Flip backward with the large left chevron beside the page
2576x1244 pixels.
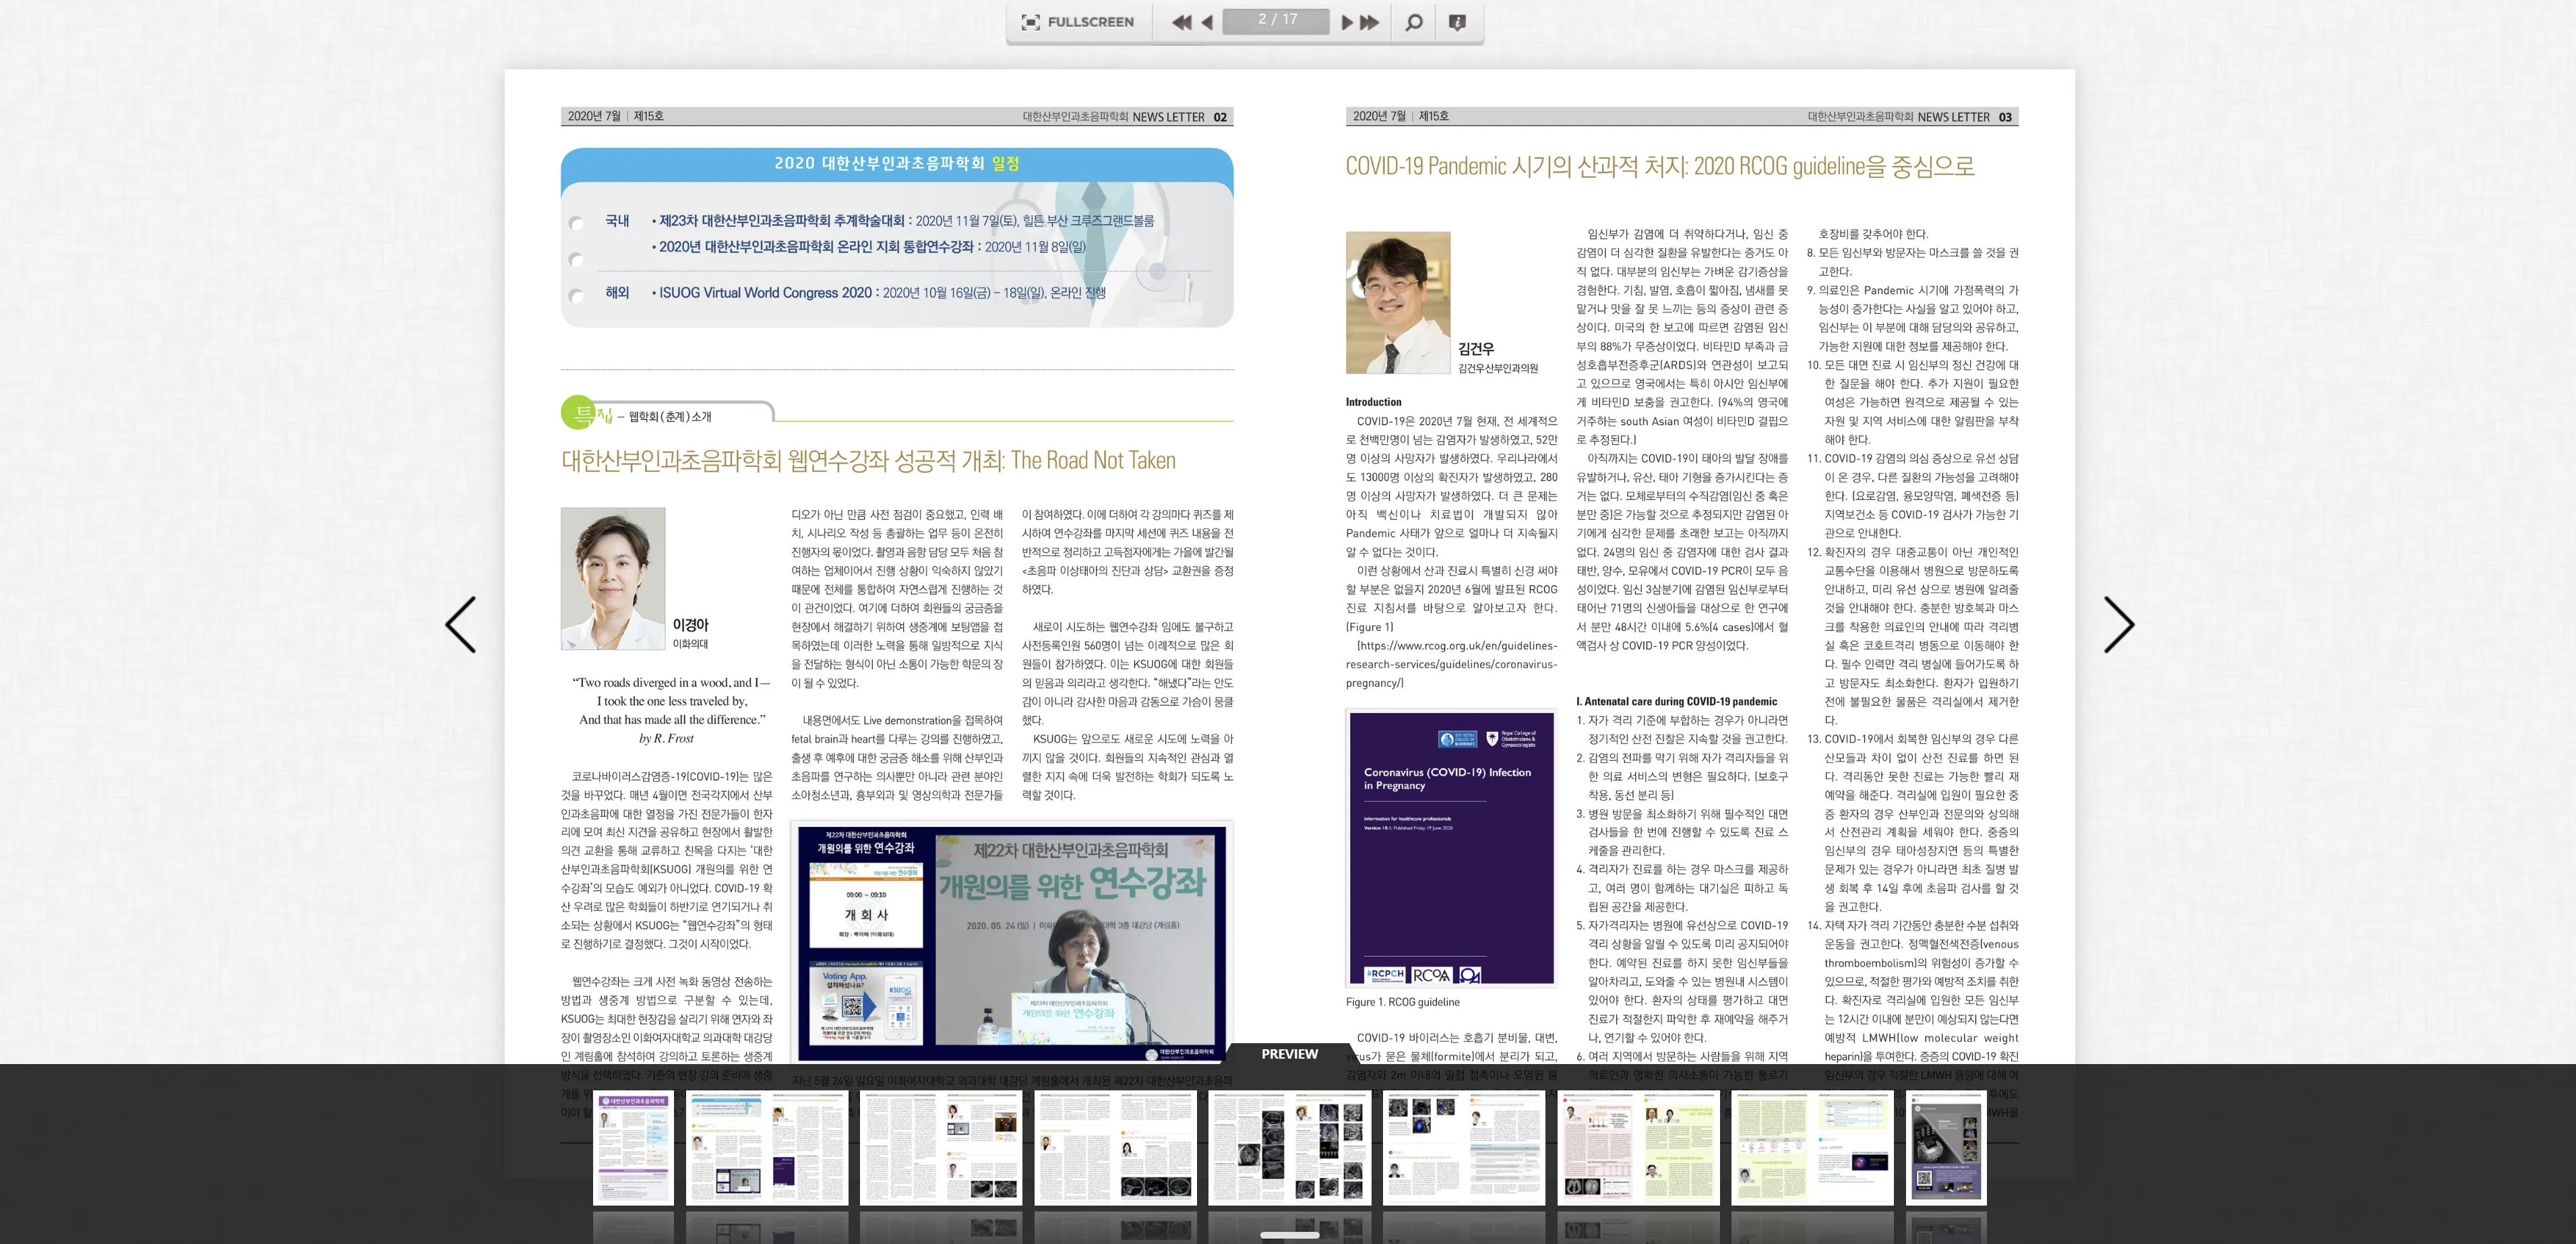pos(460,625)
